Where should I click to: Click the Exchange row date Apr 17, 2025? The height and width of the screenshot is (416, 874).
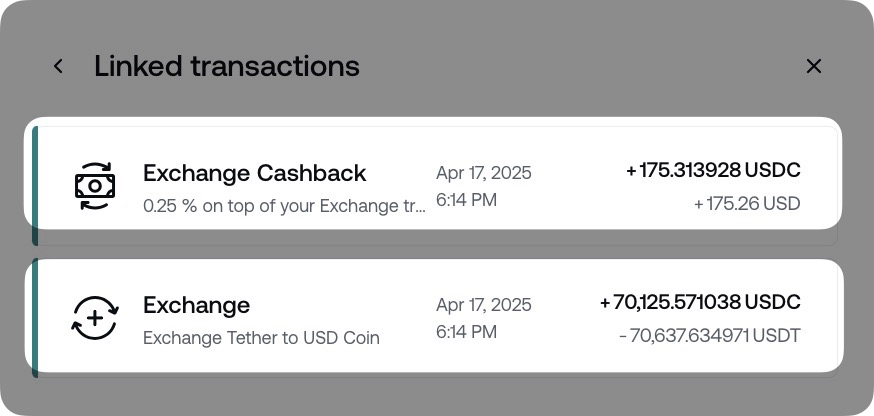click(x=484, y=305)
